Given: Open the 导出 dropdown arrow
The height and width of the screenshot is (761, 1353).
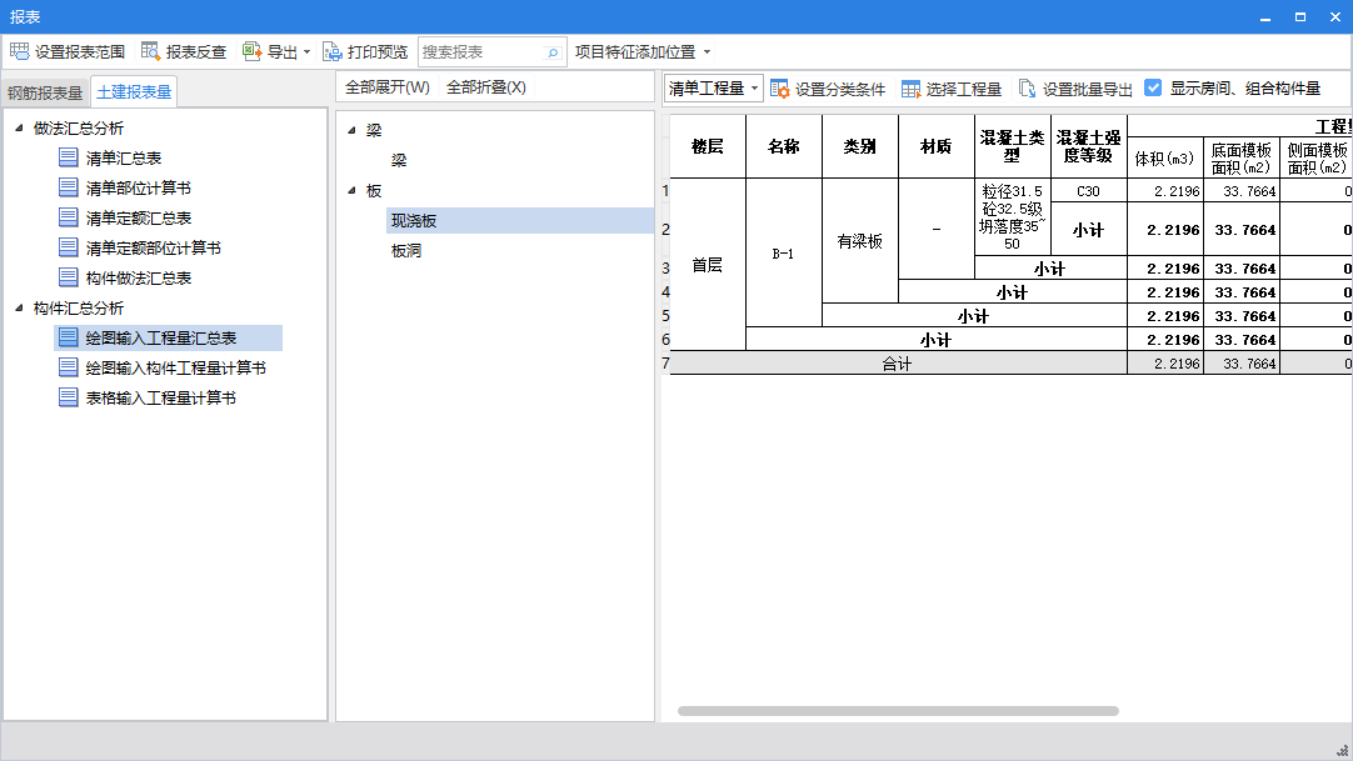Looking at the screenshot, I should (x=307, y=52).
